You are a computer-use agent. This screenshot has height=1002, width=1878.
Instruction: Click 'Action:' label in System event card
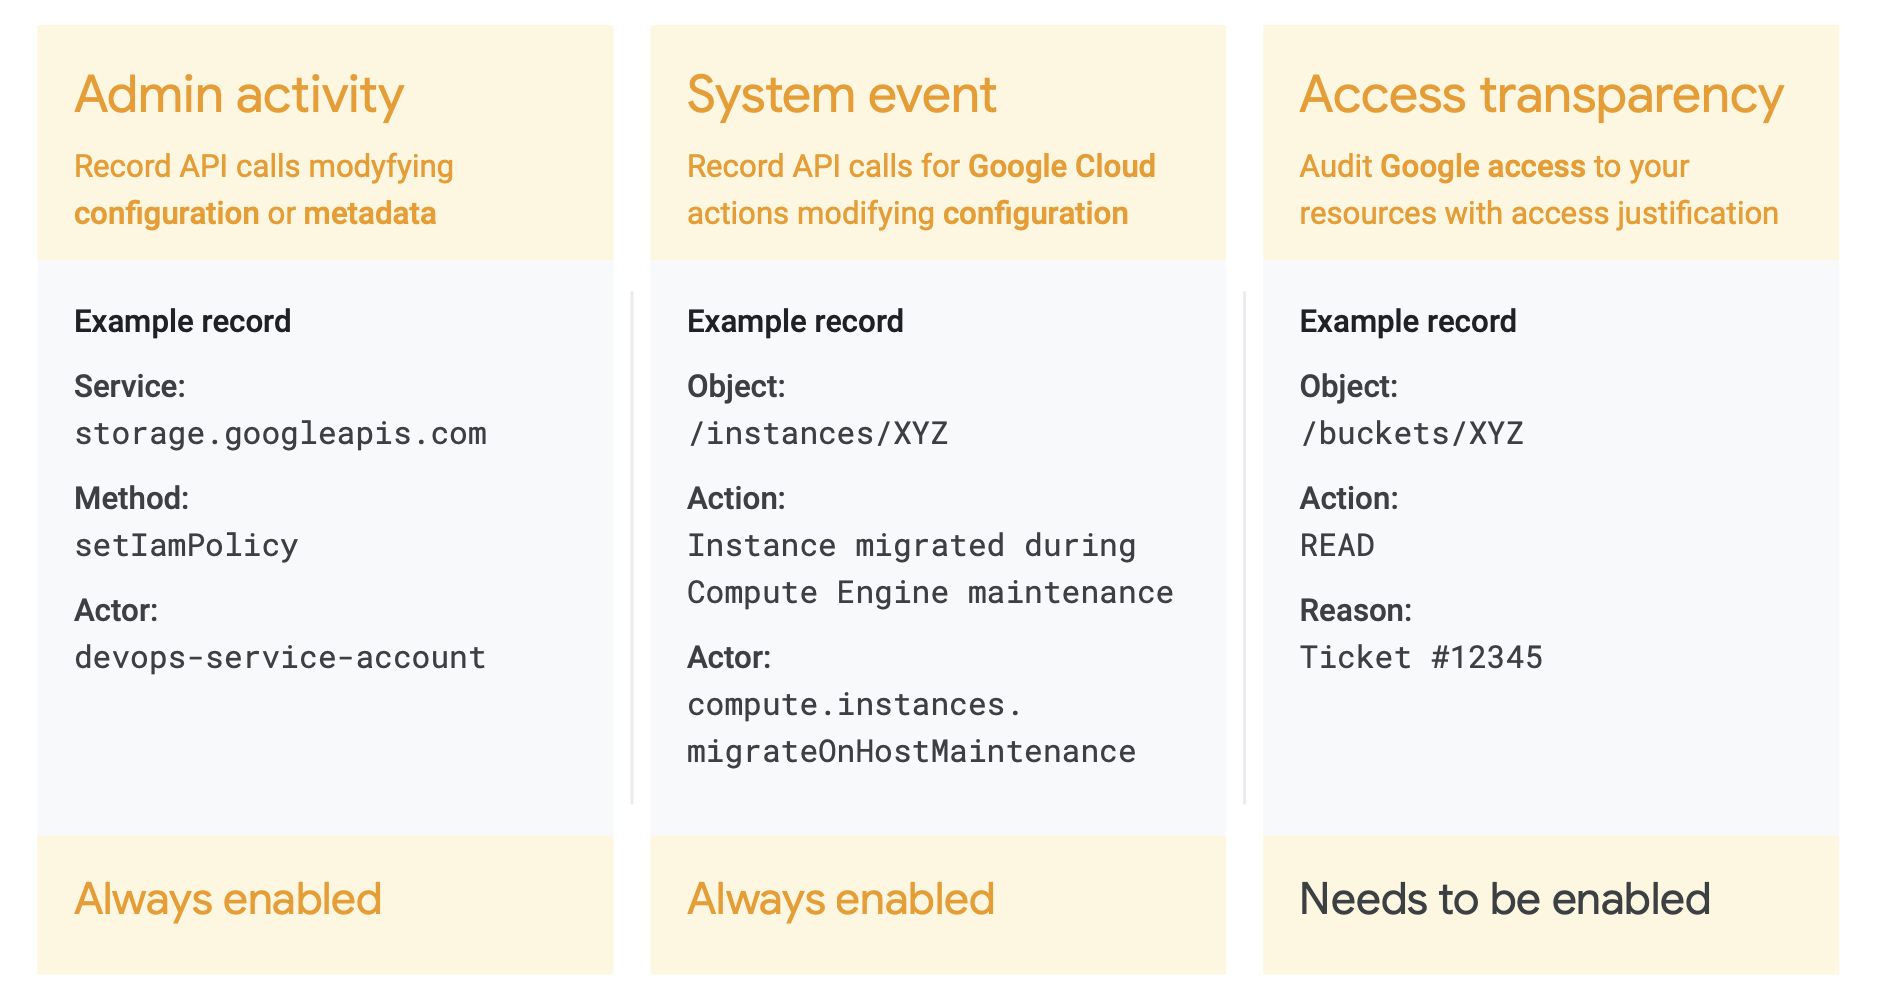pos(736,498)
